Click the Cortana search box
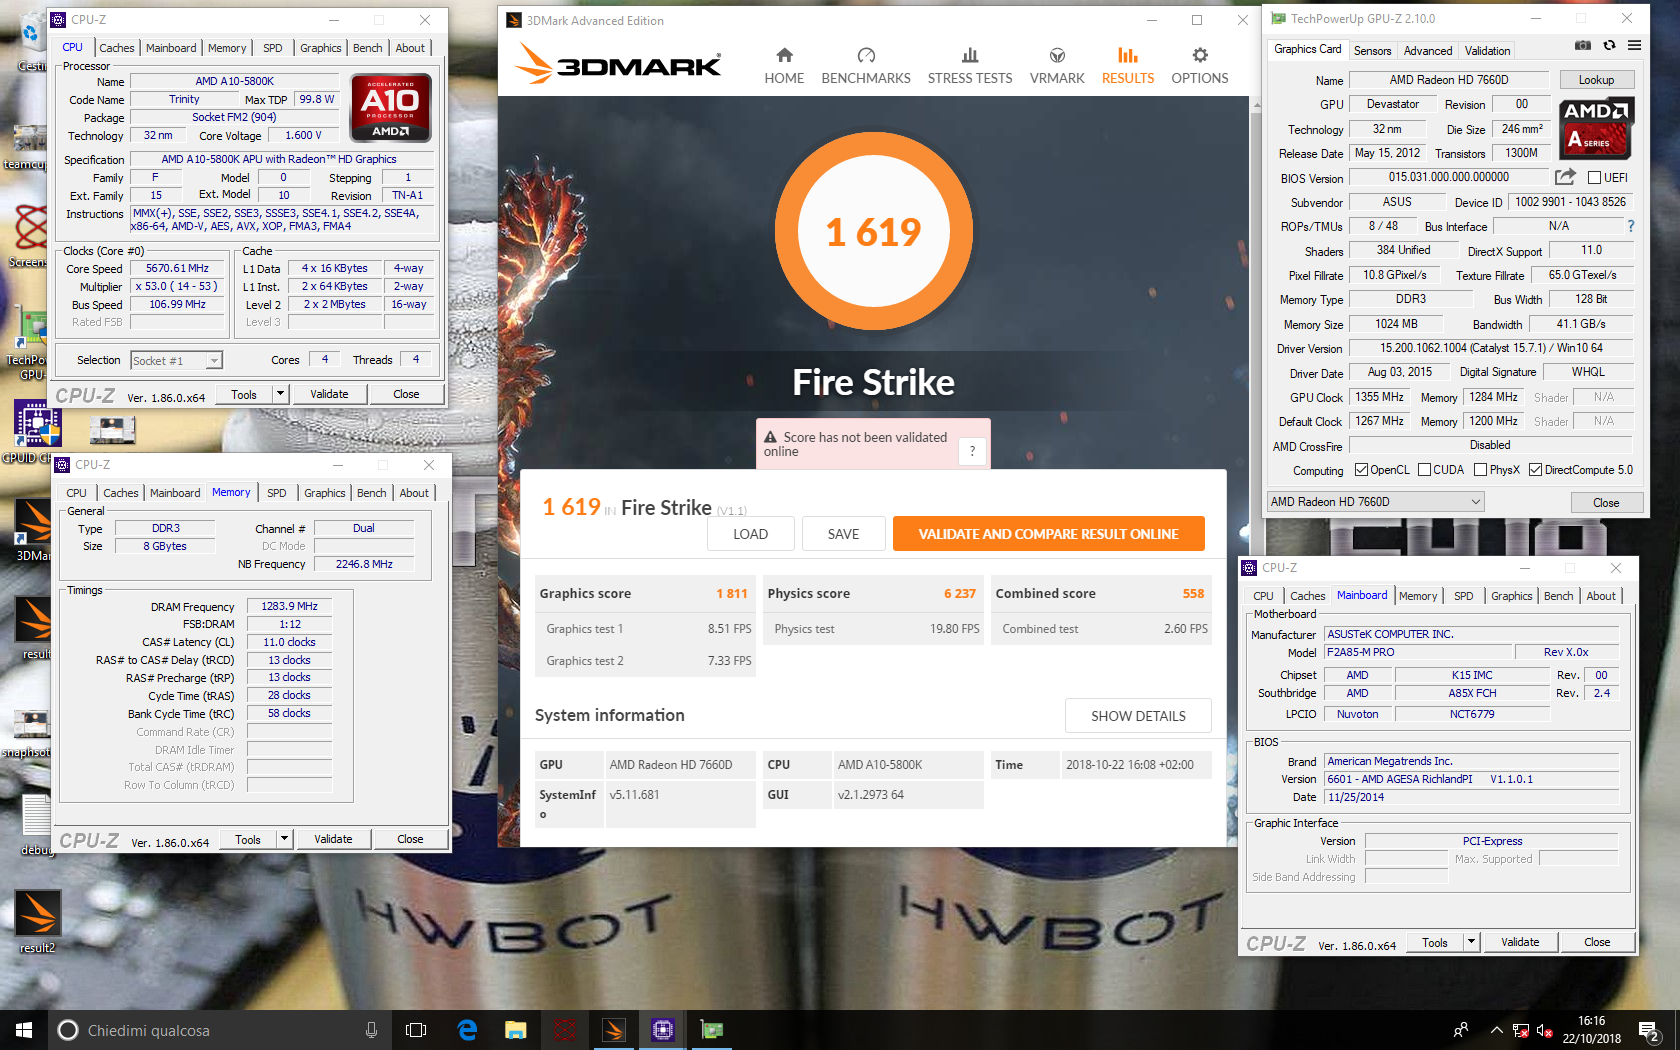1680x1050 pixels. tap(220, 1030)
